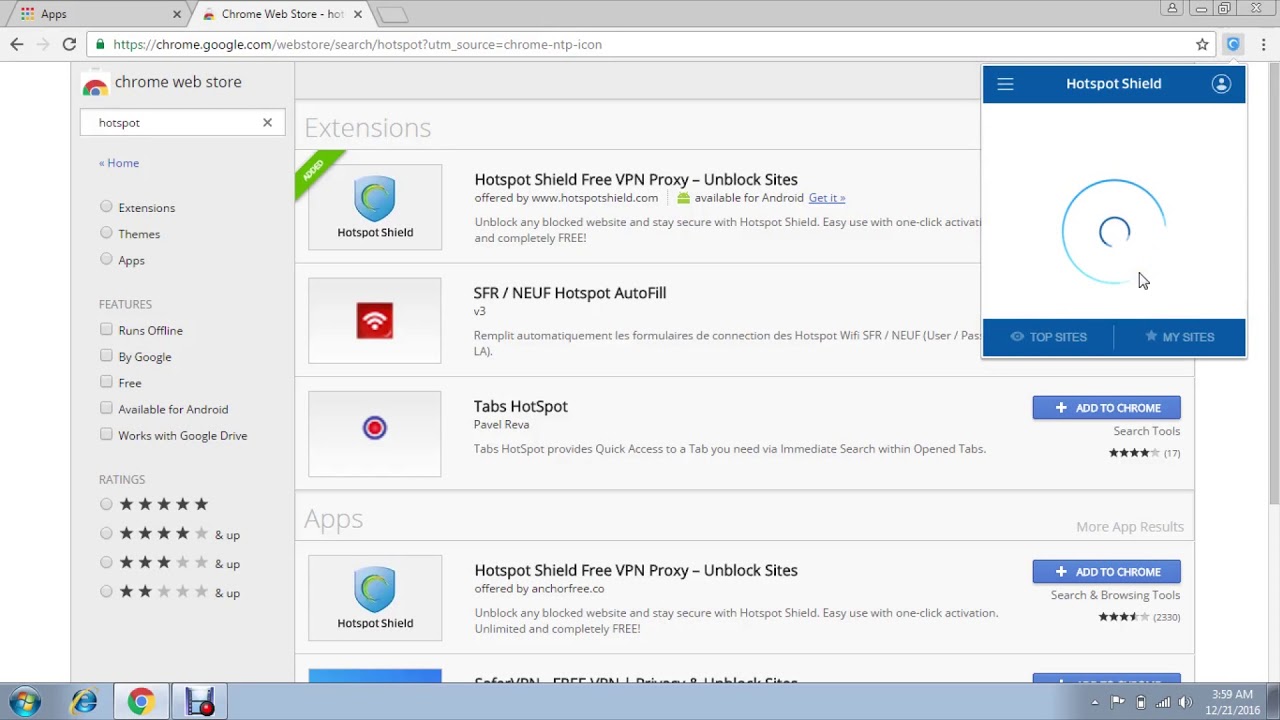This screenshot has width=1280, height=720.
Task: Select two stars & up rating
Action: coord(106,592)
